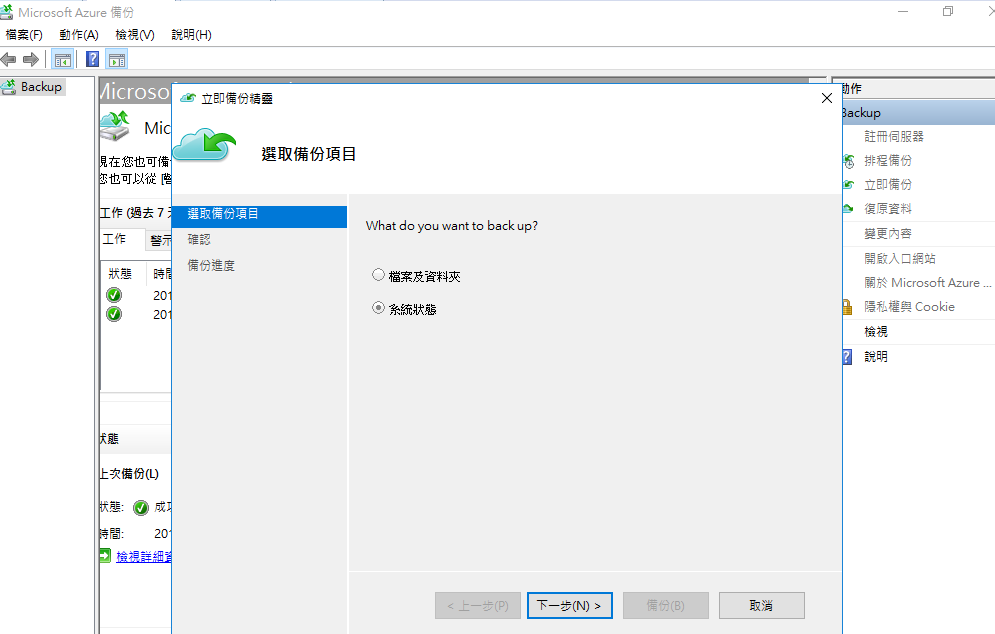This screenshot has width=995, height=634.
Task: Open the 動作(A) menu
Action: click(x=79, y=35)
